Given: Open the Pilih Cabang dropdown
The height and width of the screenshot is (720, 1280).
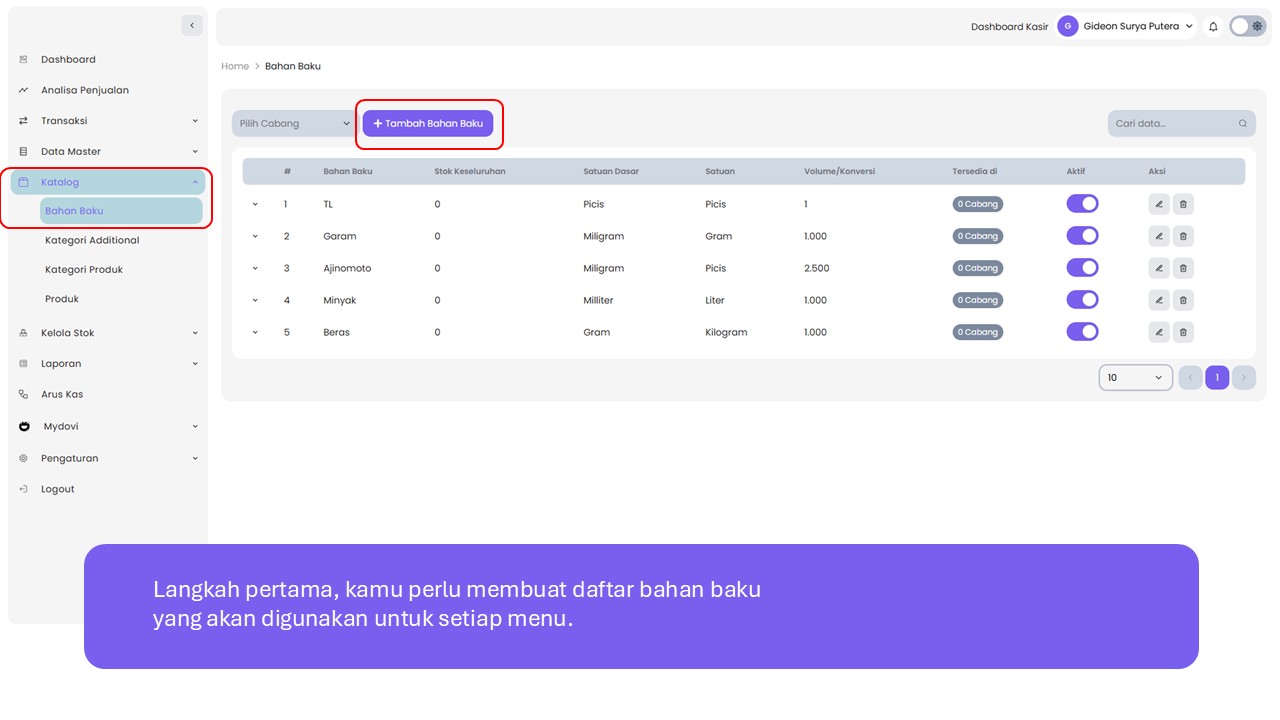Looking at the screenshot, I should click(294, 124).
